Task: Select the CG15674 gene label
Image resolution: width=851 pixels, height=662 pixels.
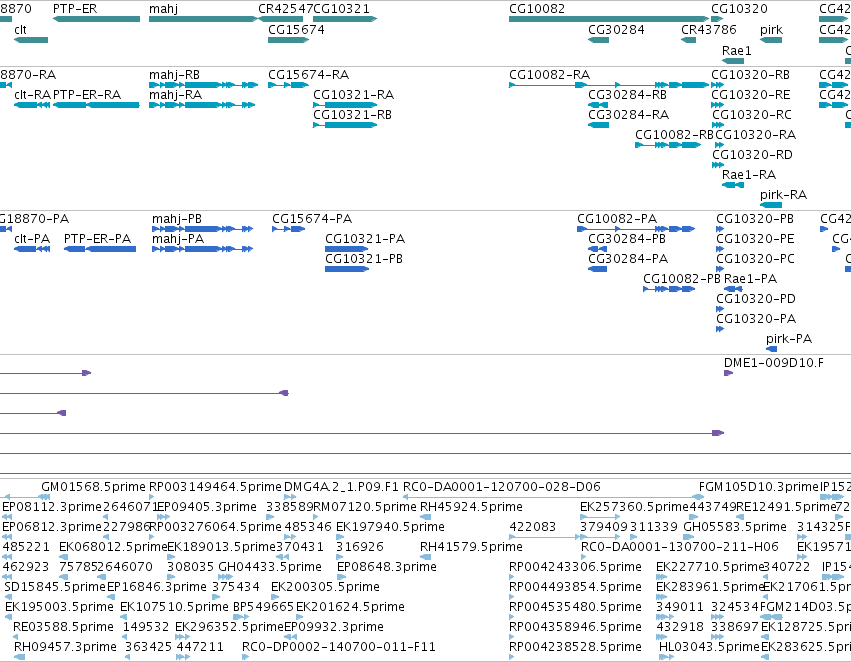Action: click(x=296, y=29)
